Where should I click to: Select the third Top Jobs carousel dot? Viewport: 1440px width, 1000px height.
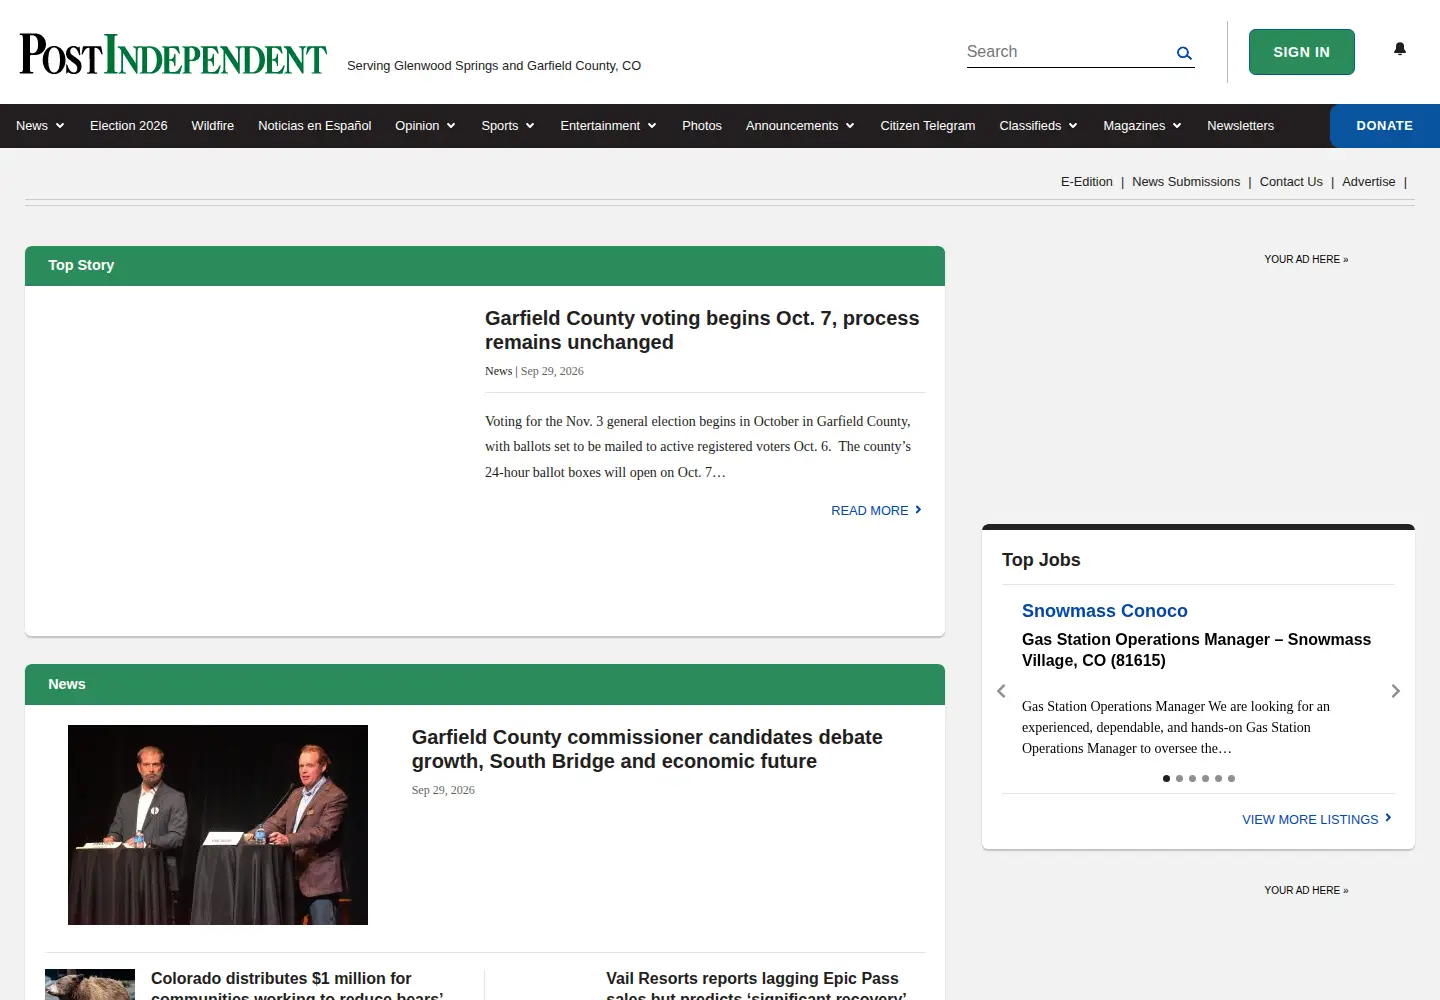[1192, 778]
